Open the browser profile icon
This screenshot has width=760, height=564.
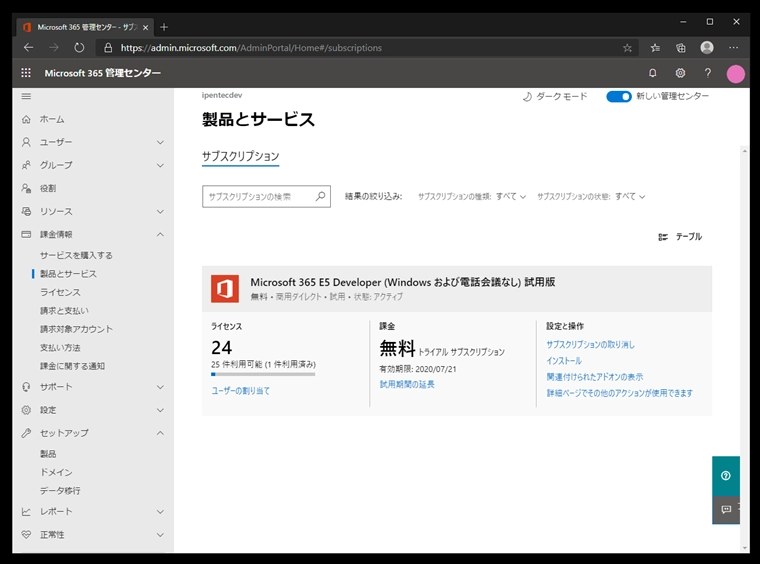point(707,47)
